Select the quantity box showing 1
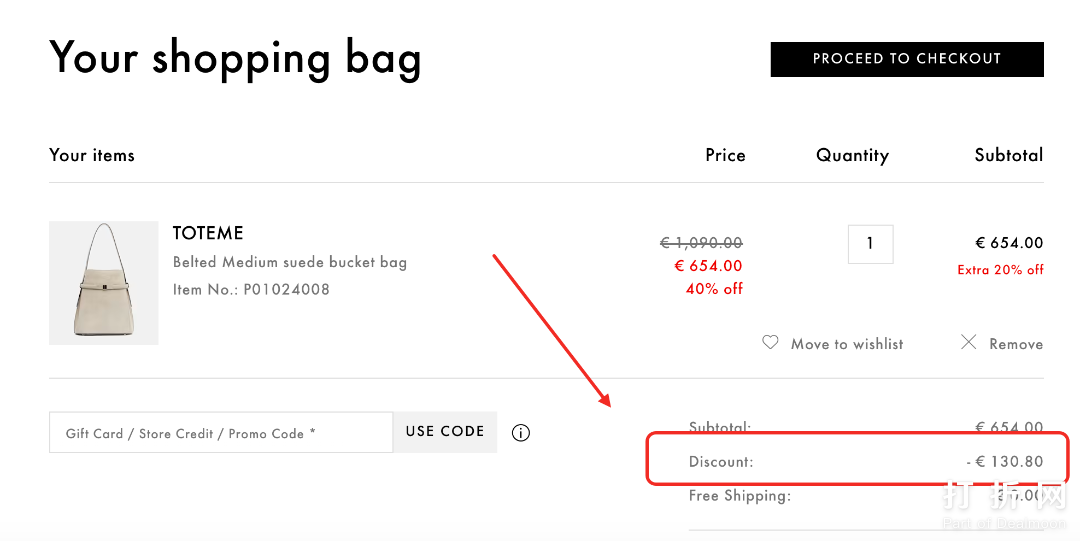1080x541 pixels. pyautogui.click(x=870, y=244)
